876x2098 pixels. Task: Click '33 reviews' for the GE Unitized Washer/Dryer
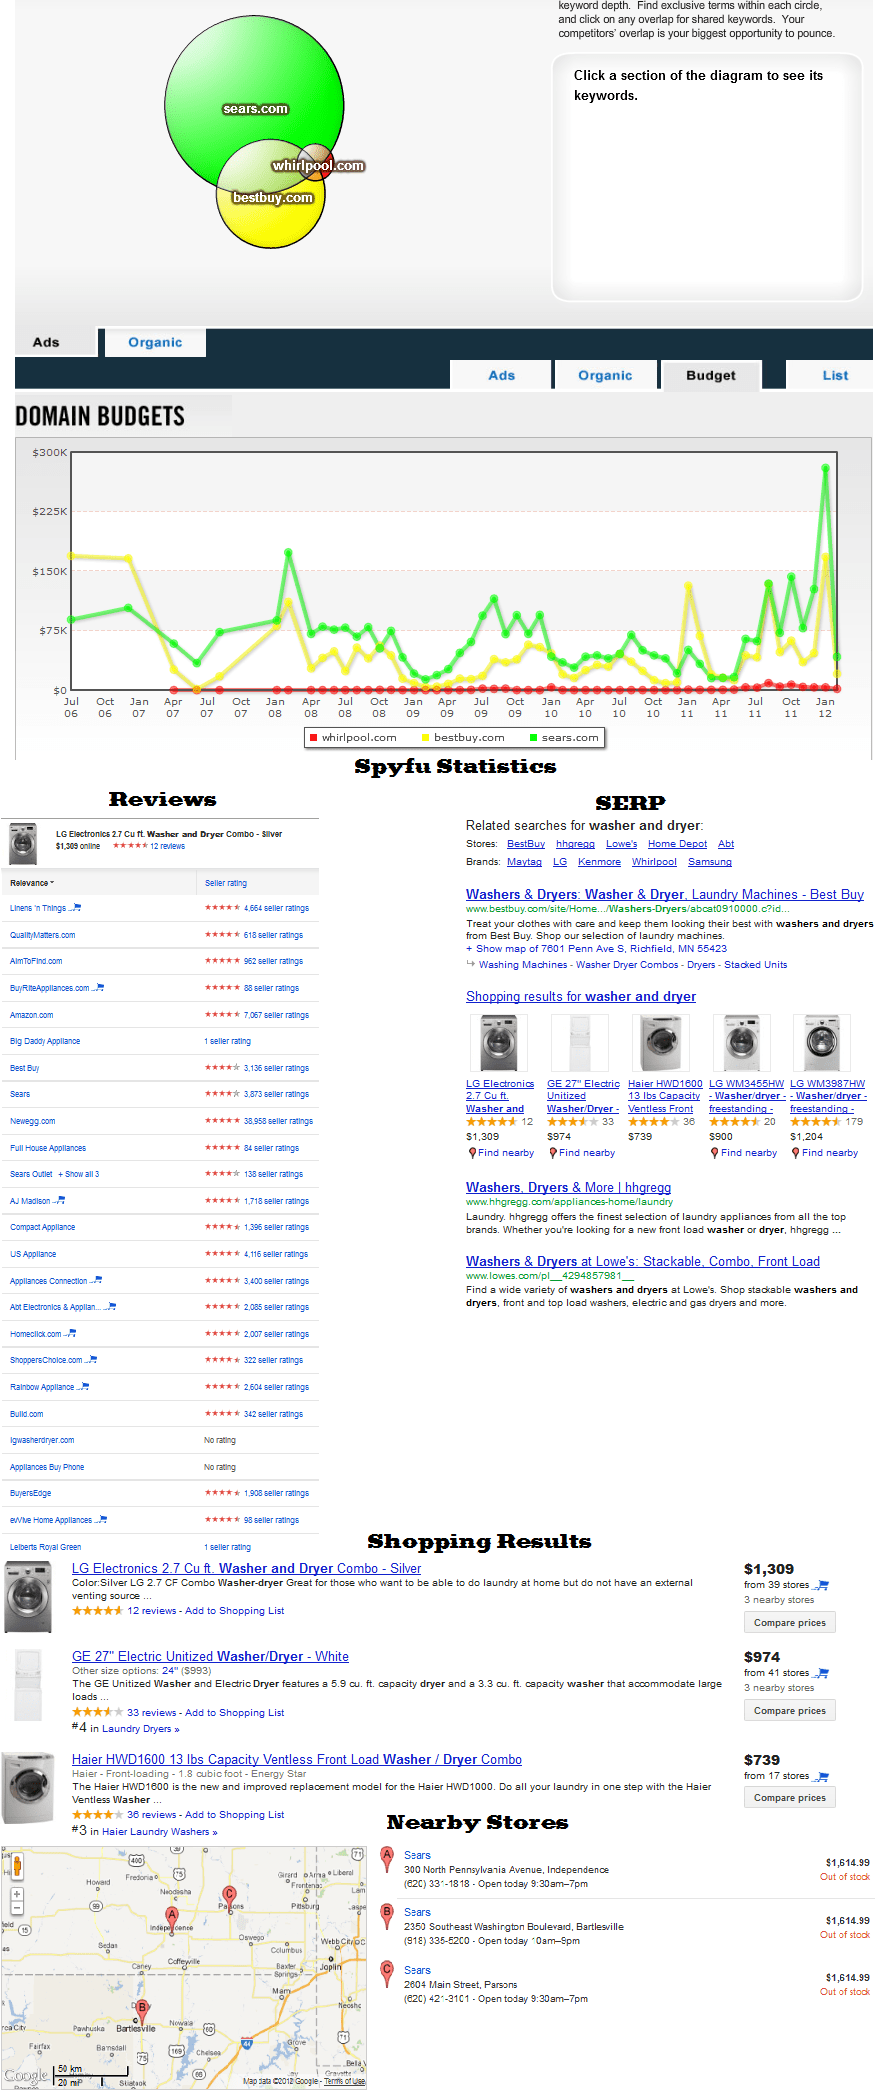[x=152, y=1713]
